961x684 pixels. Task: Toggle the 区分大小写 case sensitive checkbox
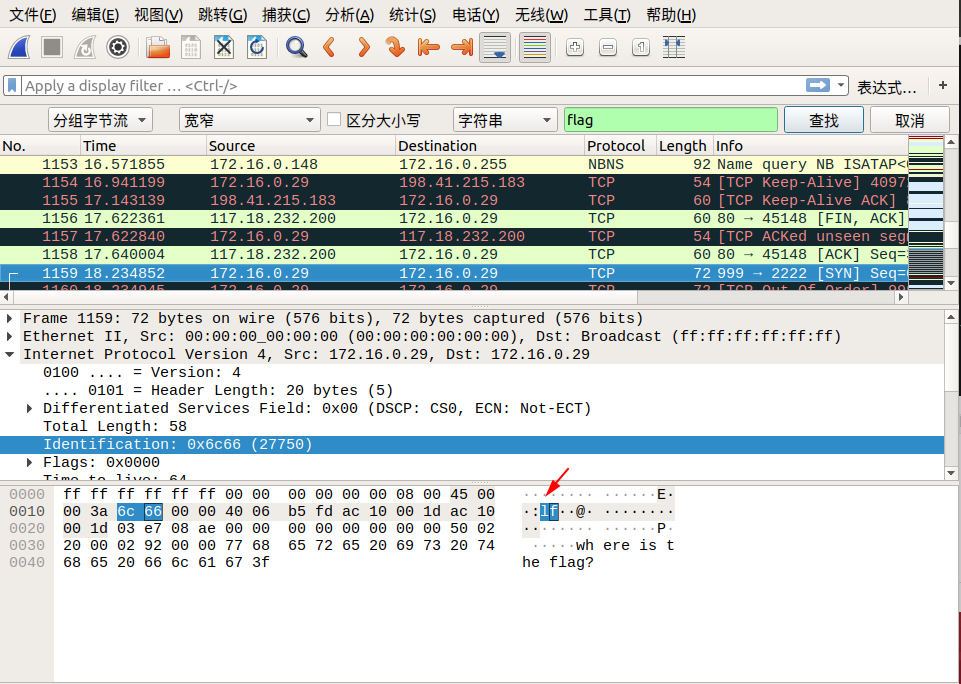pyautogui.click(x=335, y=120)
